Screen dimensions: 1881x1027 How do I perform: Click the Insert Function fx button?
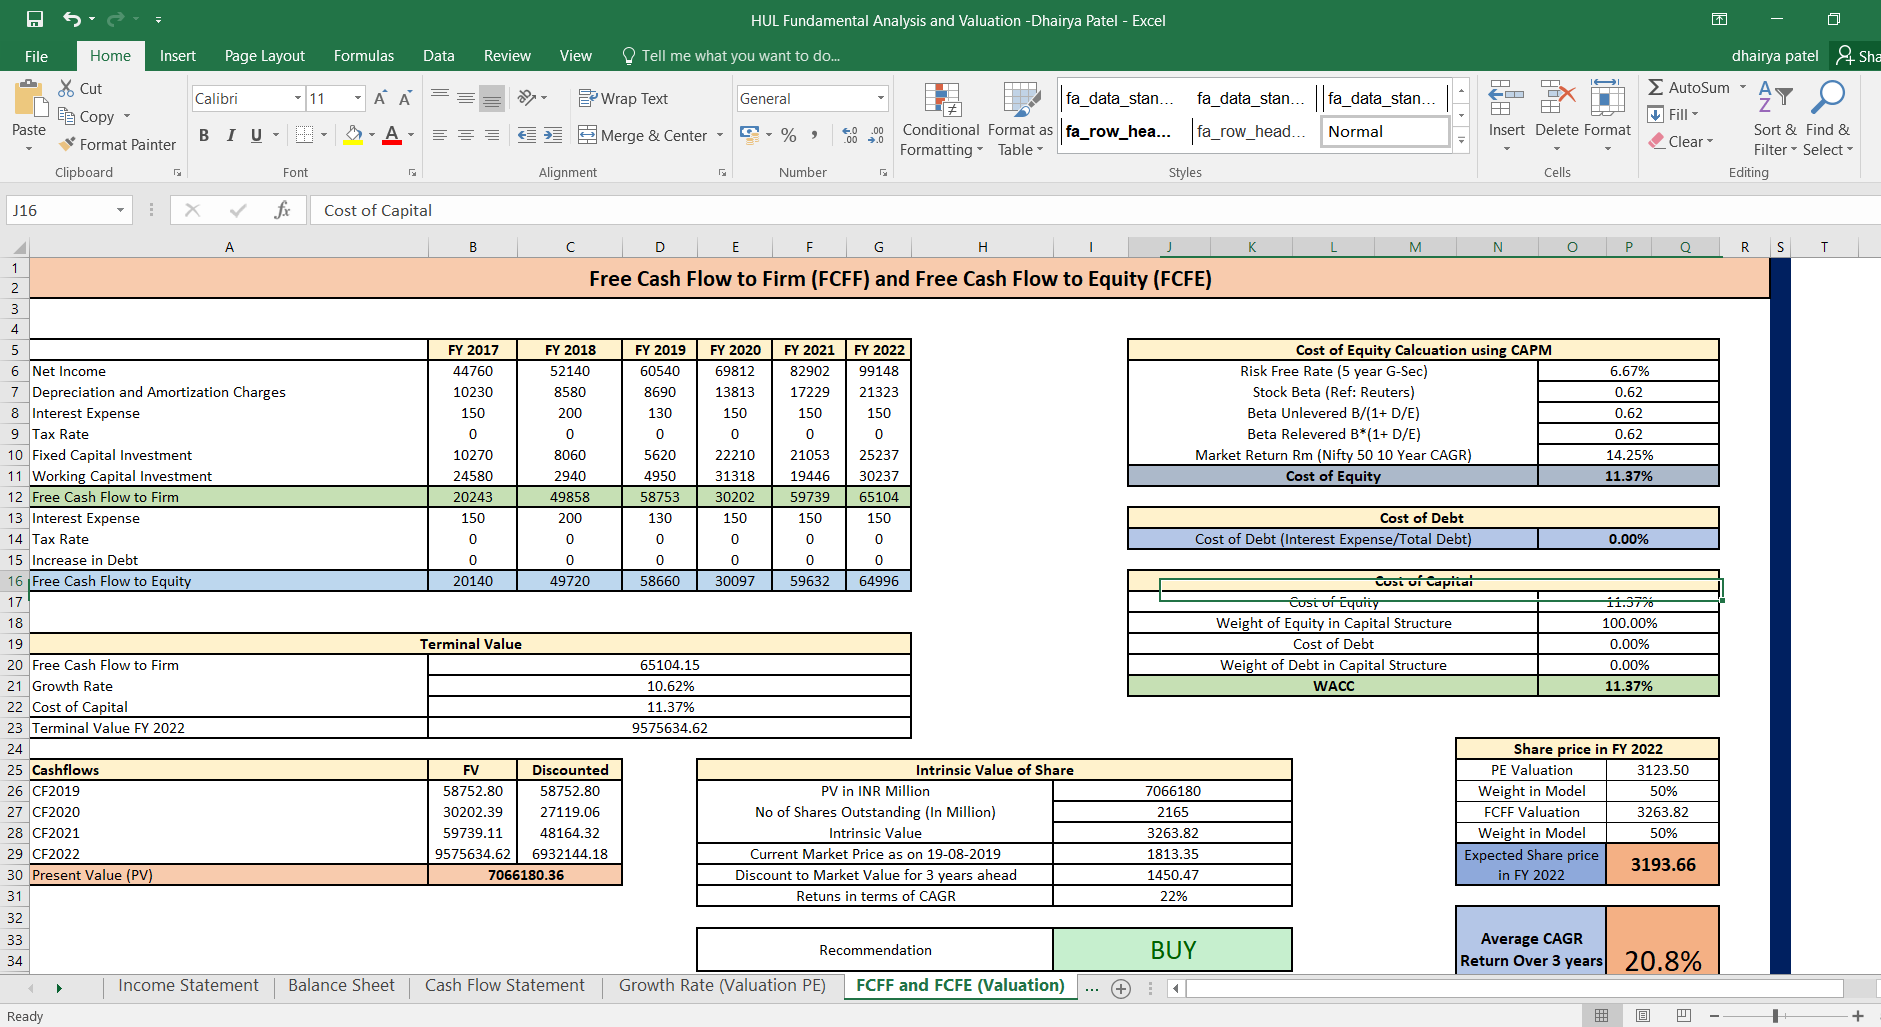[283, 210]
